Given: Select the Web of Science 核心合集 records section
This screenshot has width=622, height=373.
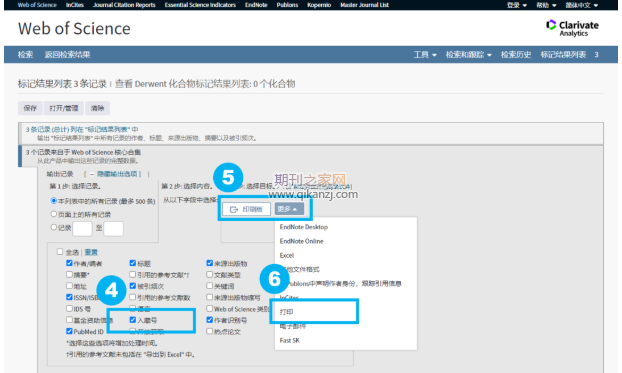Looking at the screenshot, I should pyautogui.click(x=83, y=152).
